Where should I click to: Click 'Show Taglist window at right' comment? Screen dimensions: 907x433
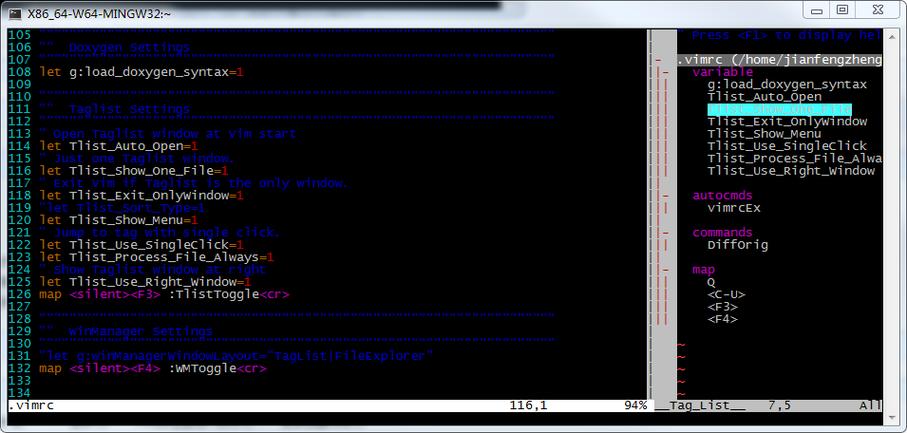pos(153,270)
